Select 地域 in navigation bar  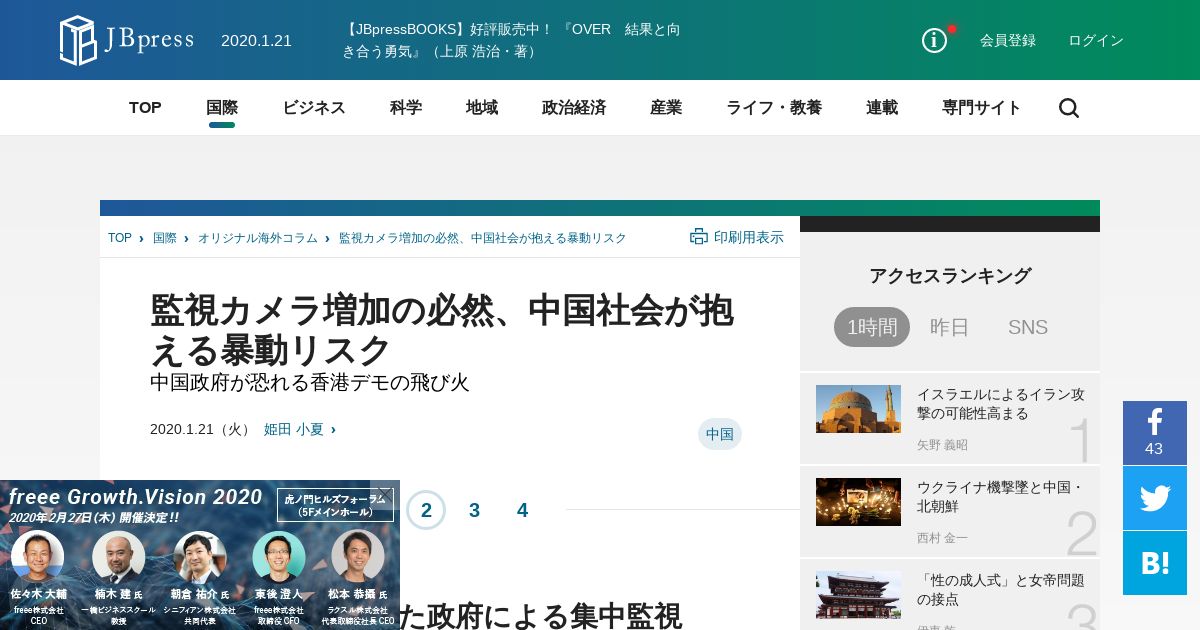tap(482, 108)
